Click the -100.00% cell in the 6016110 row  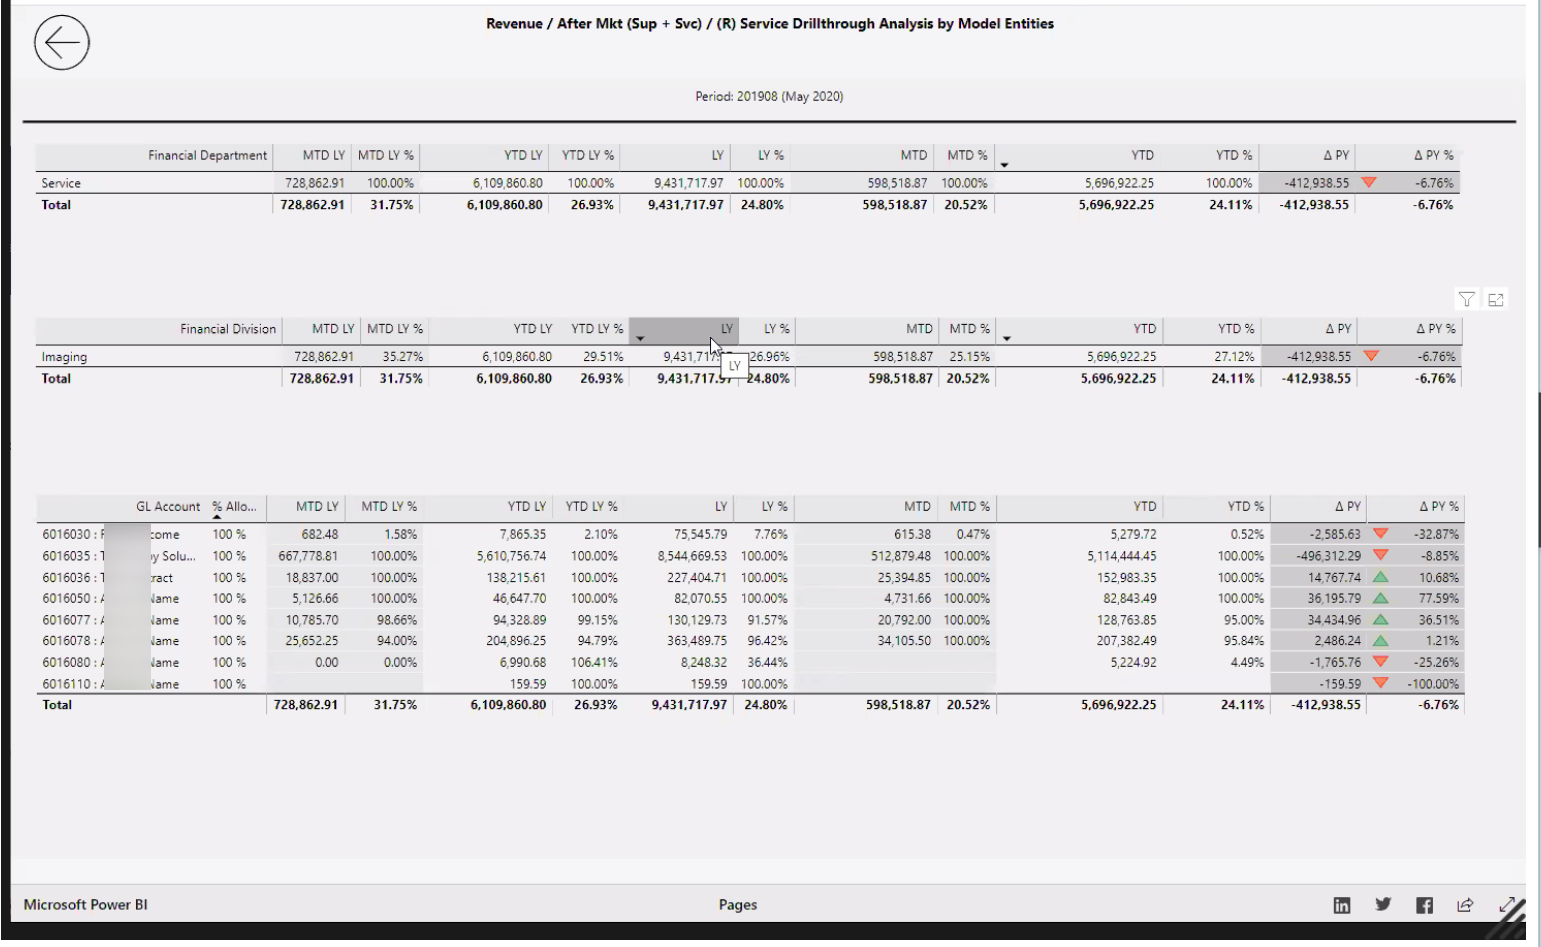point(1432,683)
